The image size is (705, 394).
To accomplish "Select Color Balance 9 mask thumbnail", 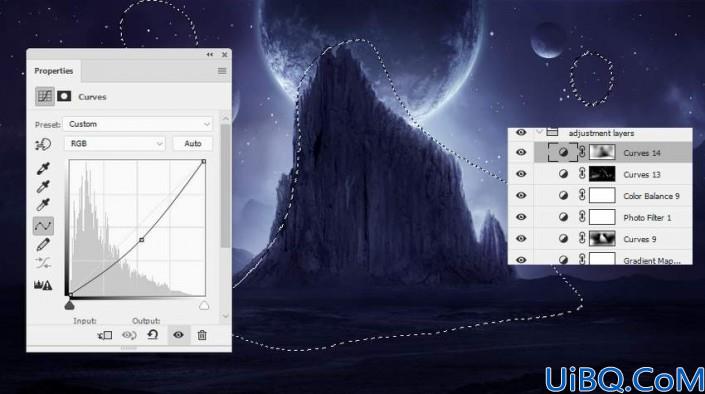I will [602, 196].
